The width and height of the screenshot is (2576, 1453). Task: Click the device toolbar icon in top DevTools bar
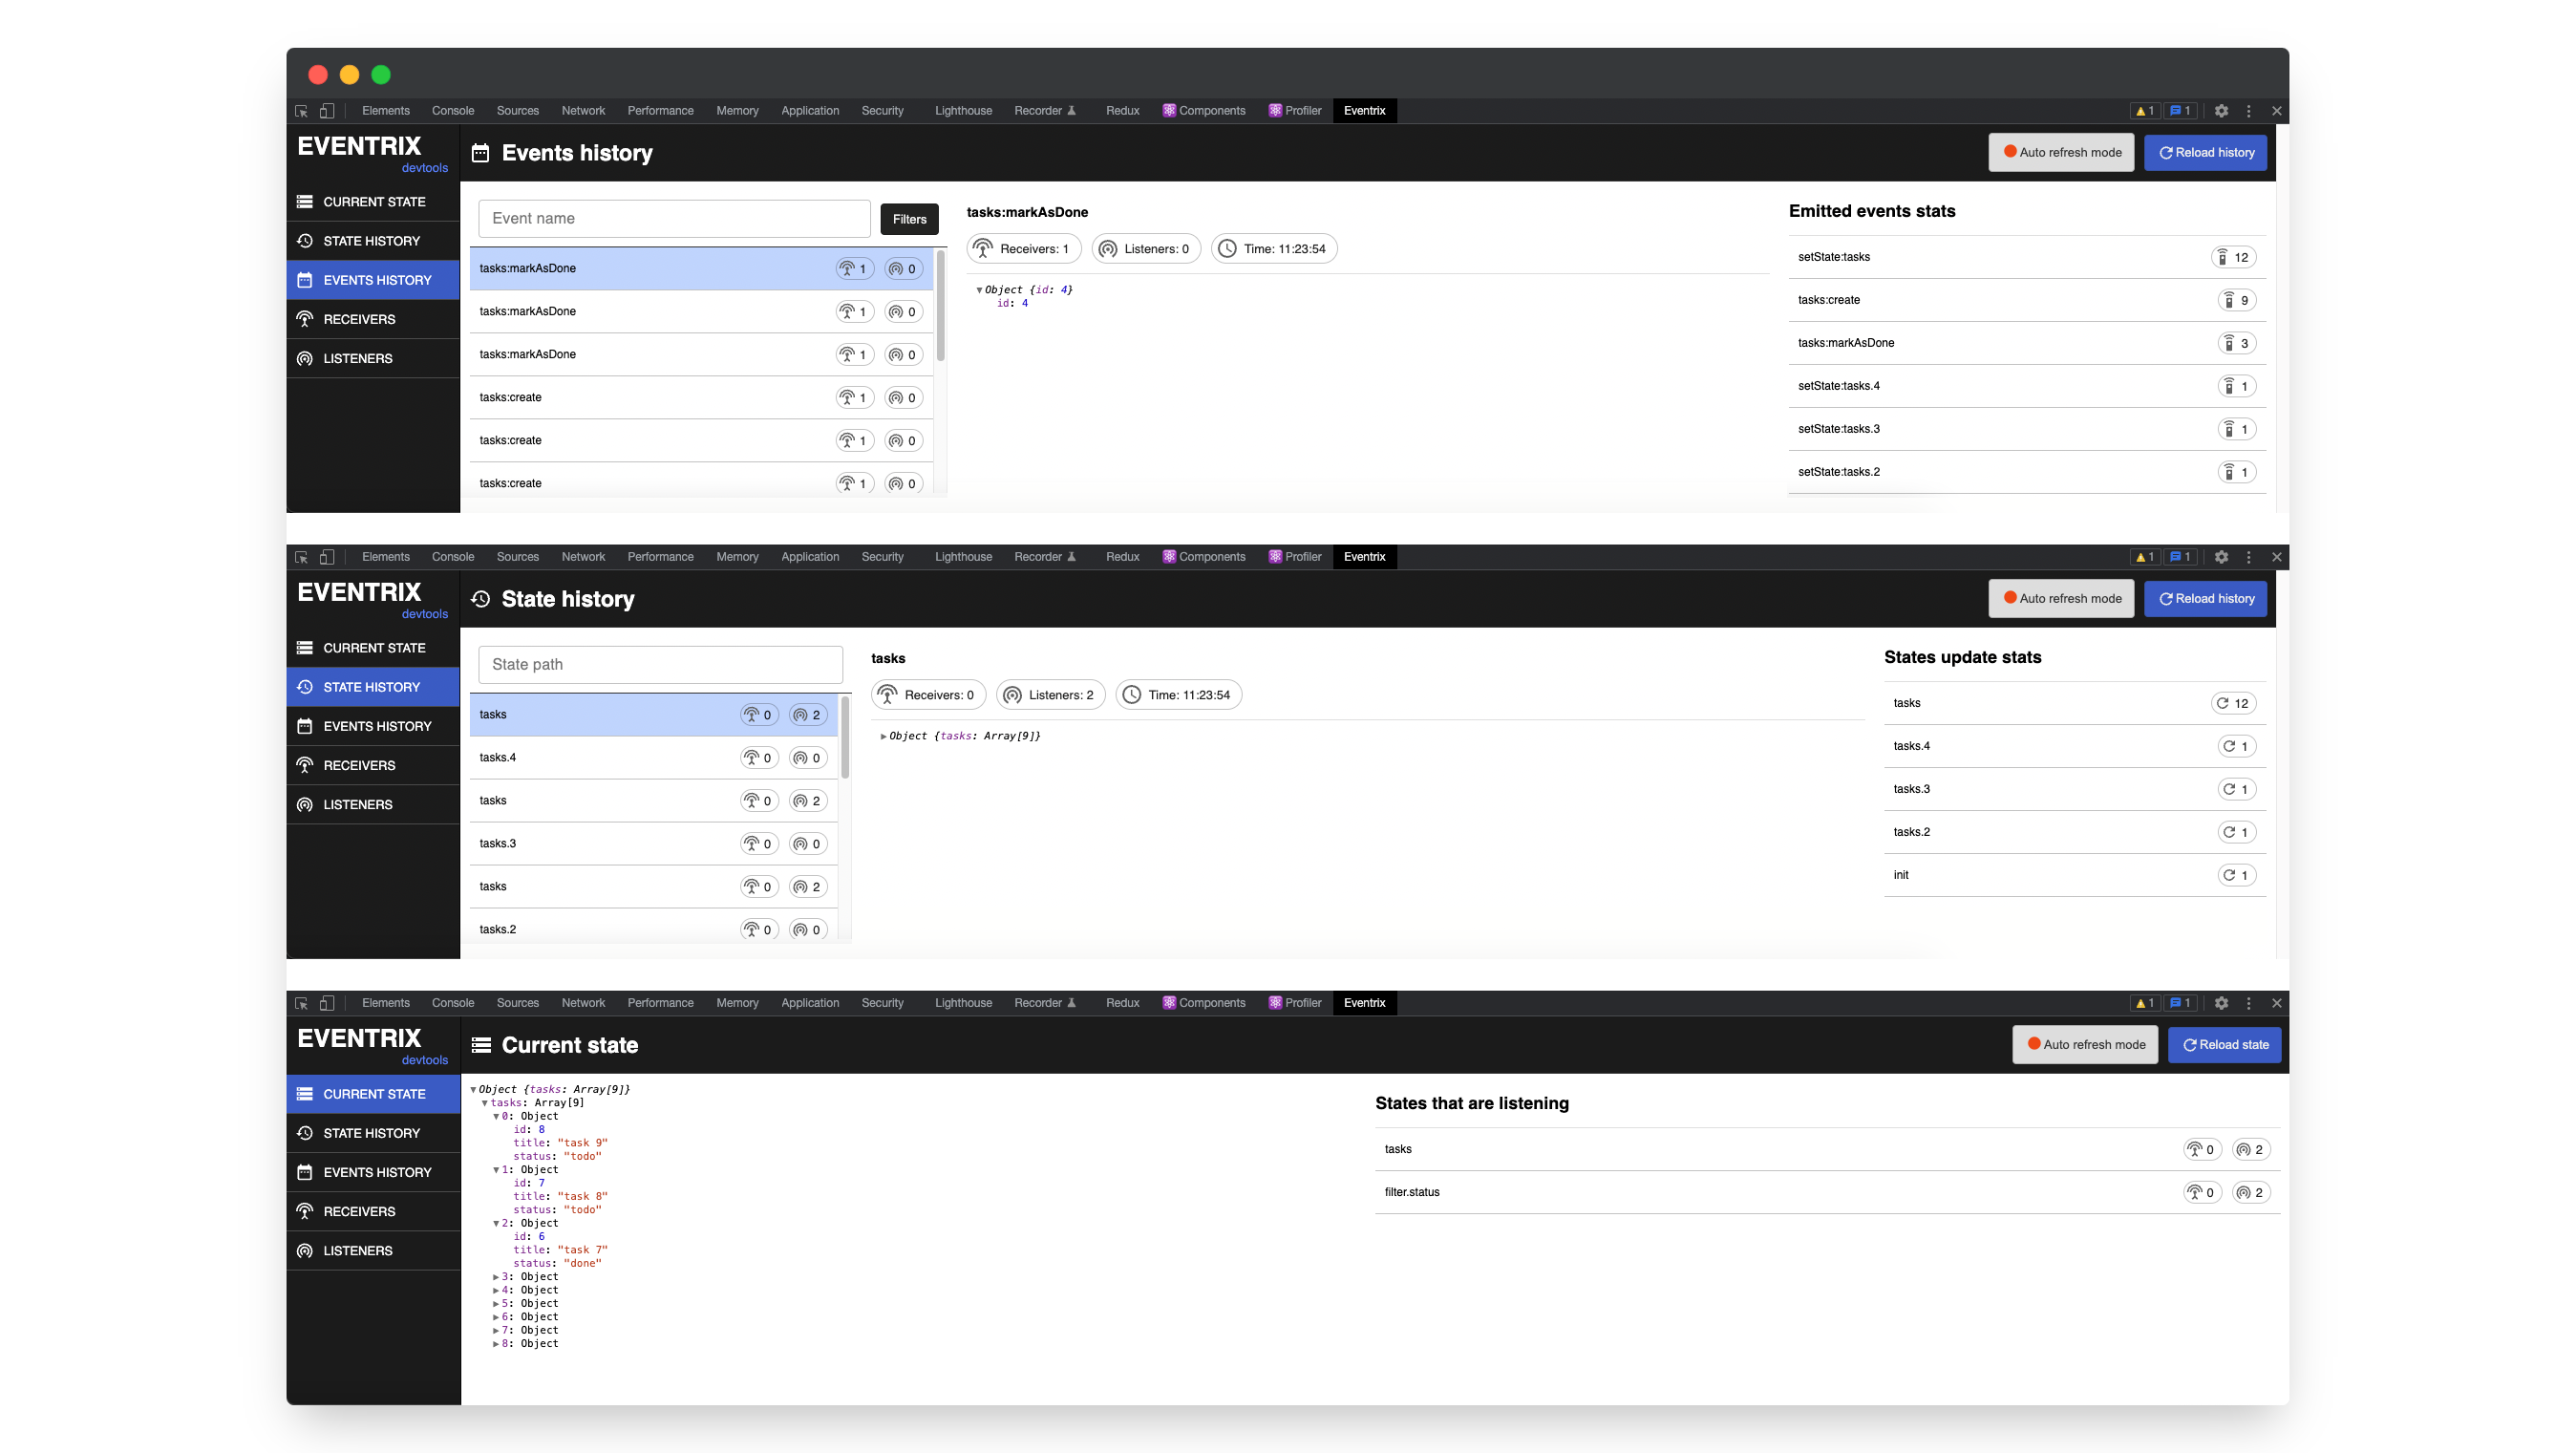pos(327,111)
